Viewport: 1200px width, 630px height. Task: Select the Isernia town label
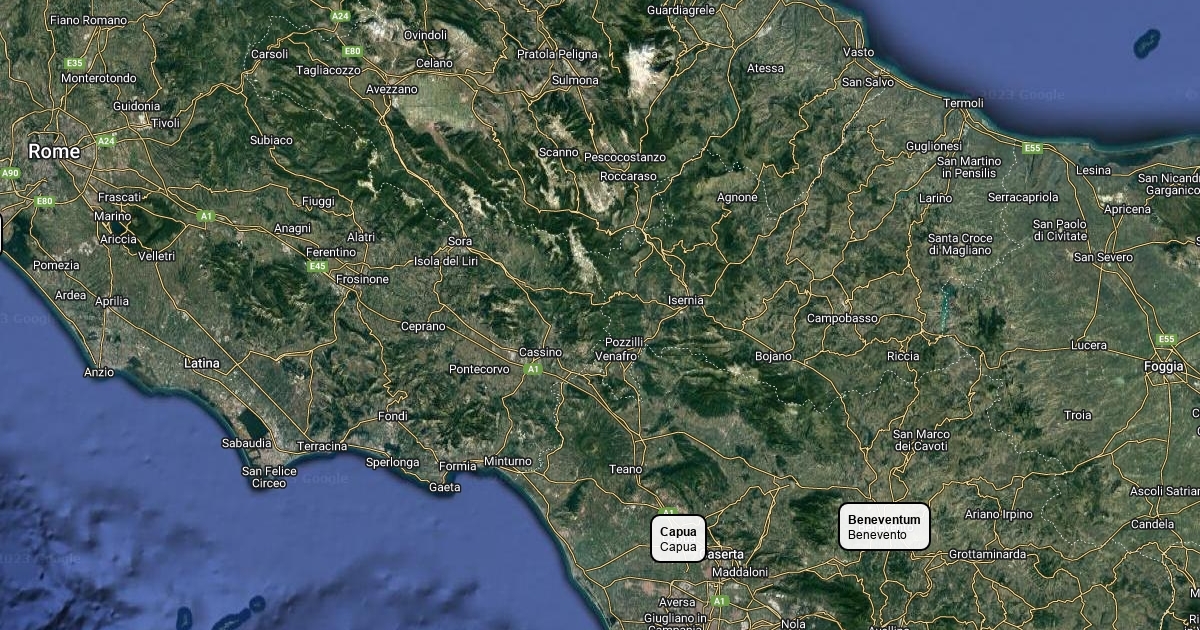click(686, 300)
